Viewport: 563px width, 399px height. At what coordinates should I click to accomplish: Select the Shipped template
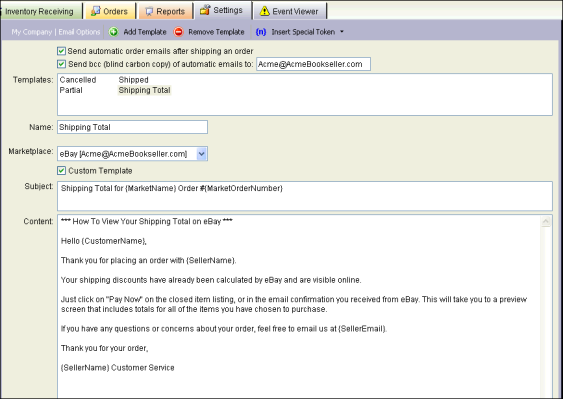coord(133,80)
